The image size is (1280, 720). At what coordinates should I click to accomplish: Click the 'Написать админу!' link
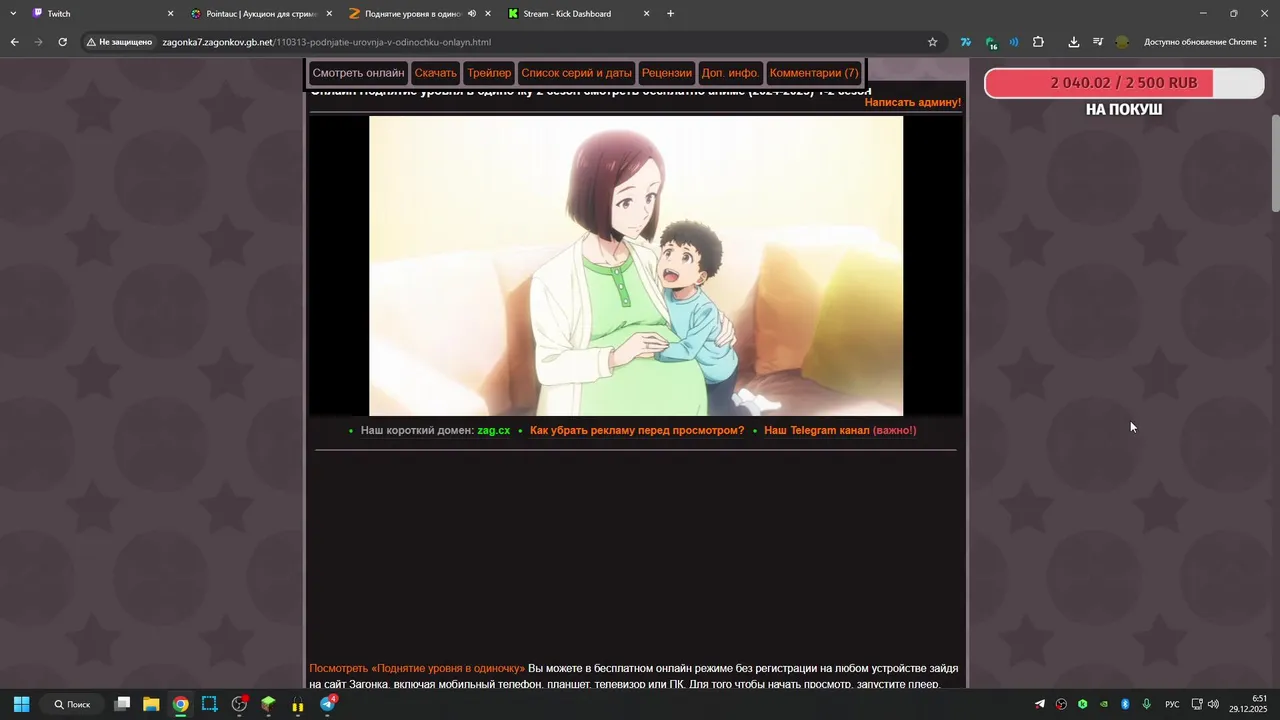pyautogui.click(x=912, y=102)
